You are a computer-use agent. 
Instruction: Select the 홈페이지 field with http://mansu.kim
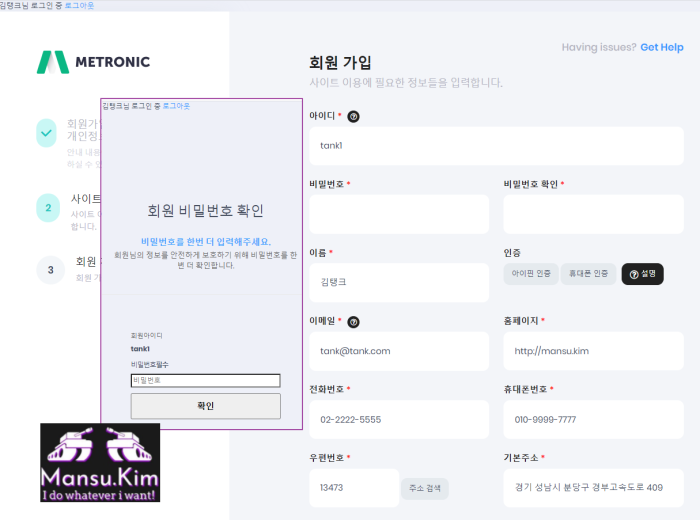(x=593, y=351)
